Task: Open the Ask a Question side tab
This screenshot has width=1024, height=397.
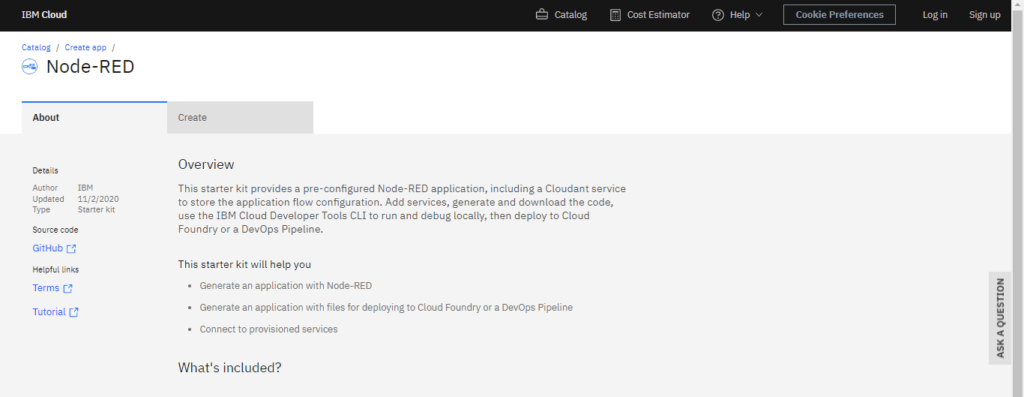Action: pos(1000,318)
